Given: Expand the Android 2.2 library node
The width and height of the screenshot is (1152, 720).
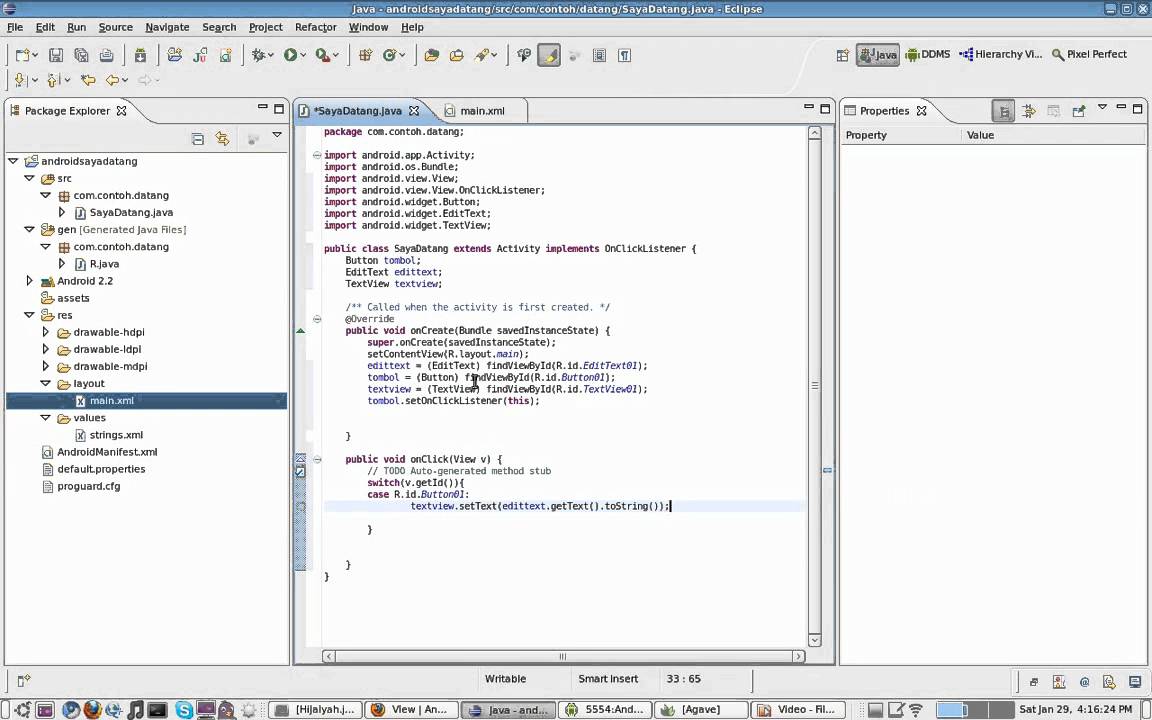Looking at the screenshot, I should [29, 281].
